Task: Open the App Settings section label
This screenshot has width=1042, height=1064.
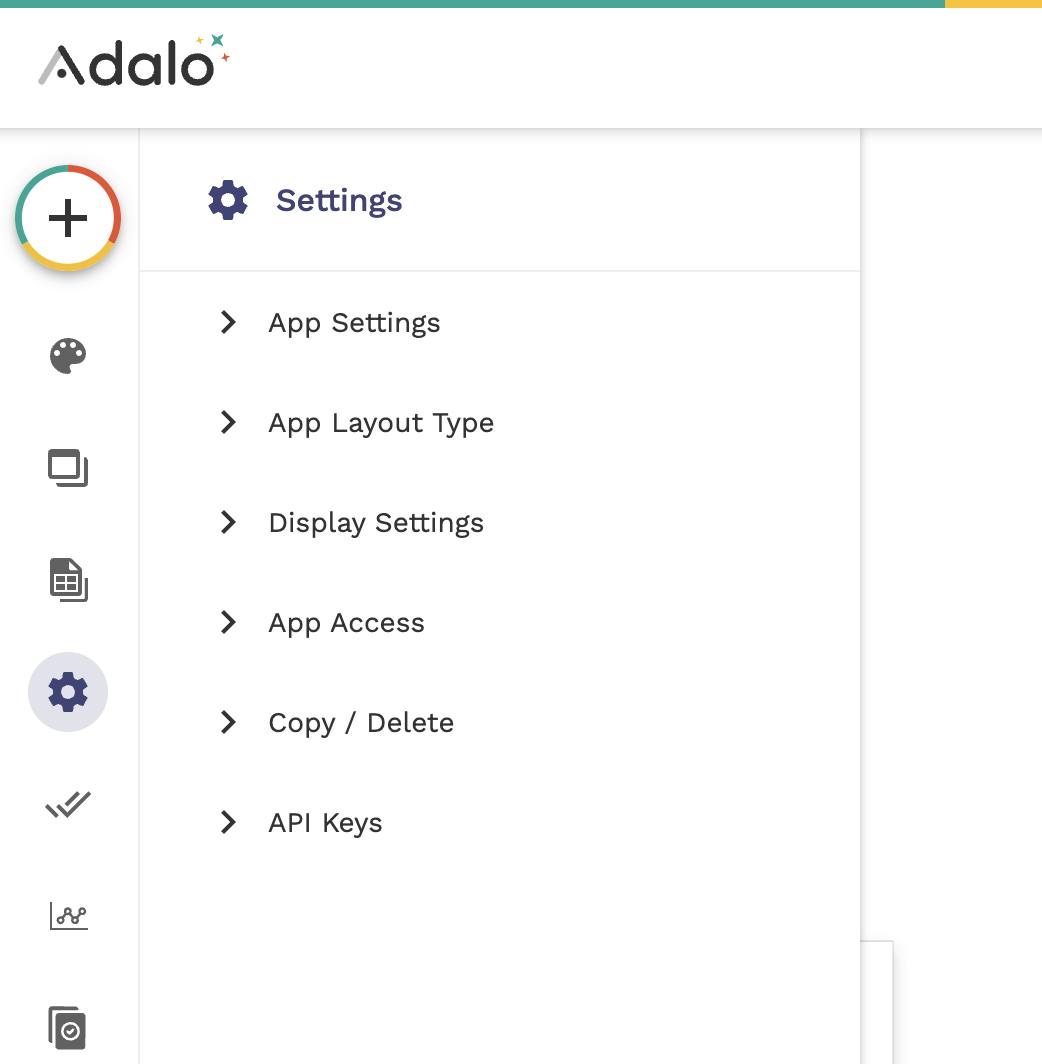Action: 354,323
